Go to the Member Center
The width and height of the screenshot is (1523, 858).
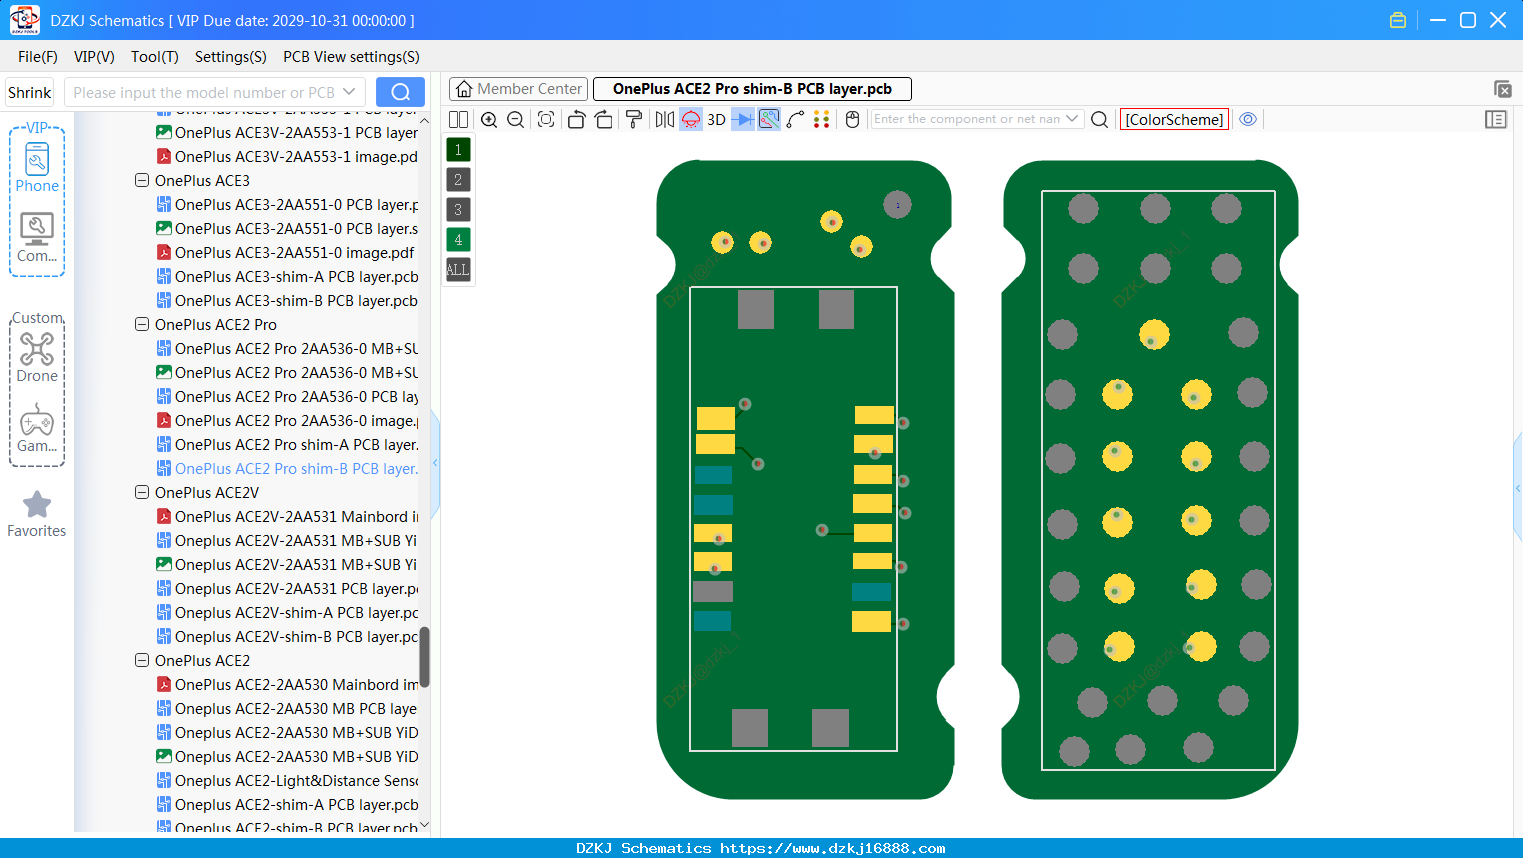[x=517, y=89]
